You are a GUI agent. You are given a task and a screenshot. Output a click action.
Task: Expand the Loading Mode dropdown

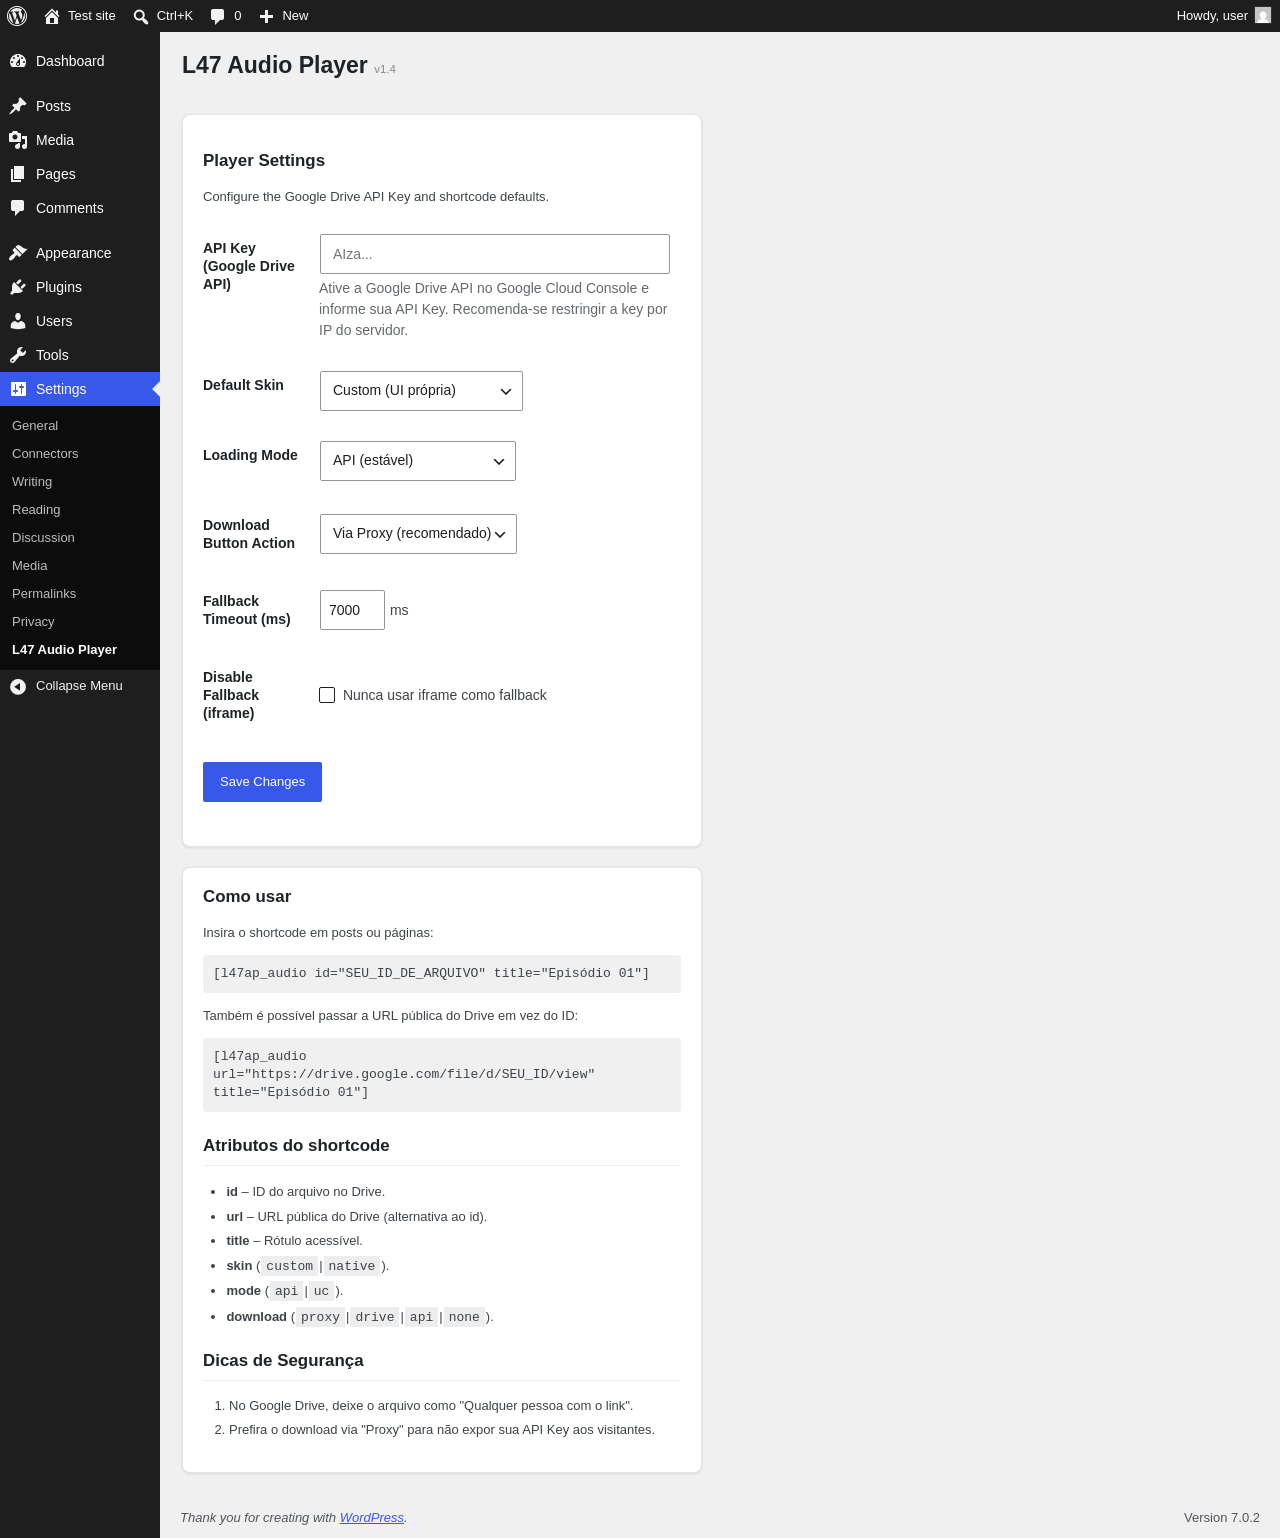(x=418, y=461)
